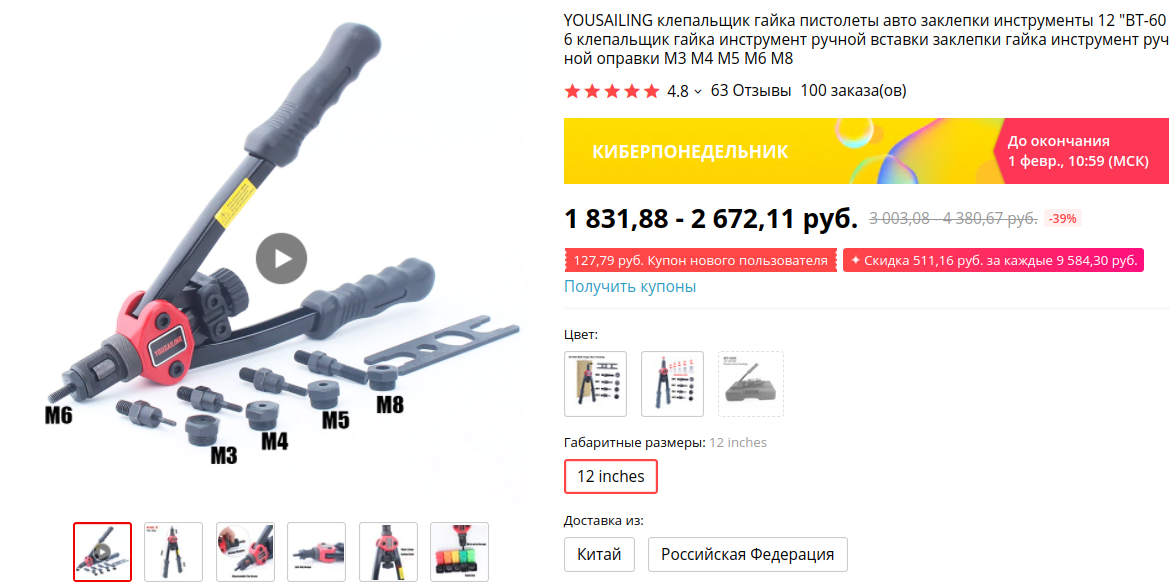
Task: Click the new user coupon 127,79 руб. tag
Action: pos(700,261)
